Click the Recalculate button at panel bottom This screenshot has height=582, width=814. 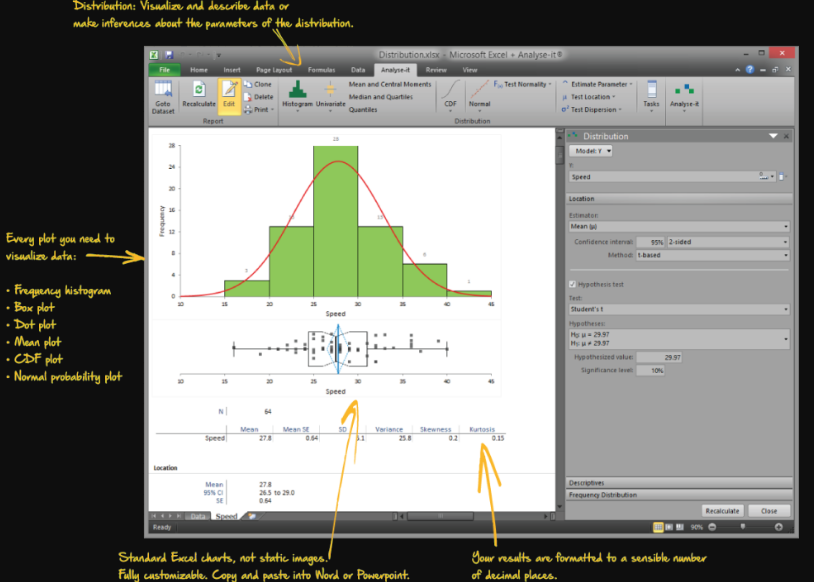pos(722,510)
